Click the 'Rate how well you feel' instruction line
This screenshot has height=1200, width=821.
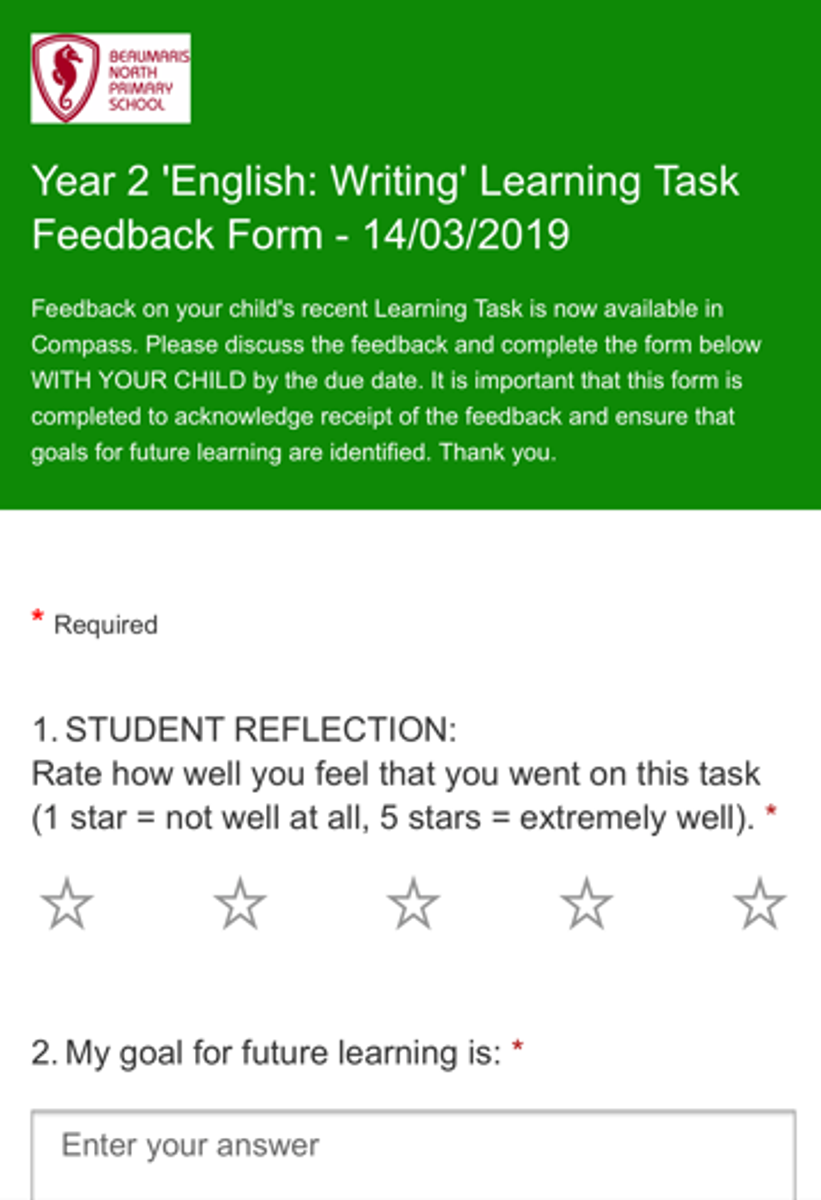pos(396,774)
